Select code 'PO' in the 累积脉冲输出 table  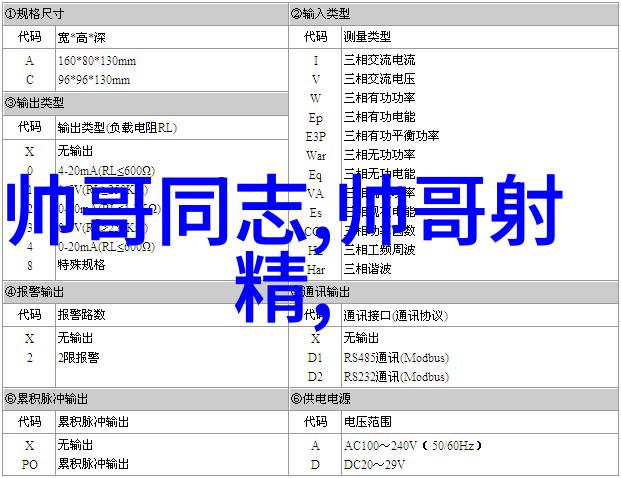click(x=30, y=464)
